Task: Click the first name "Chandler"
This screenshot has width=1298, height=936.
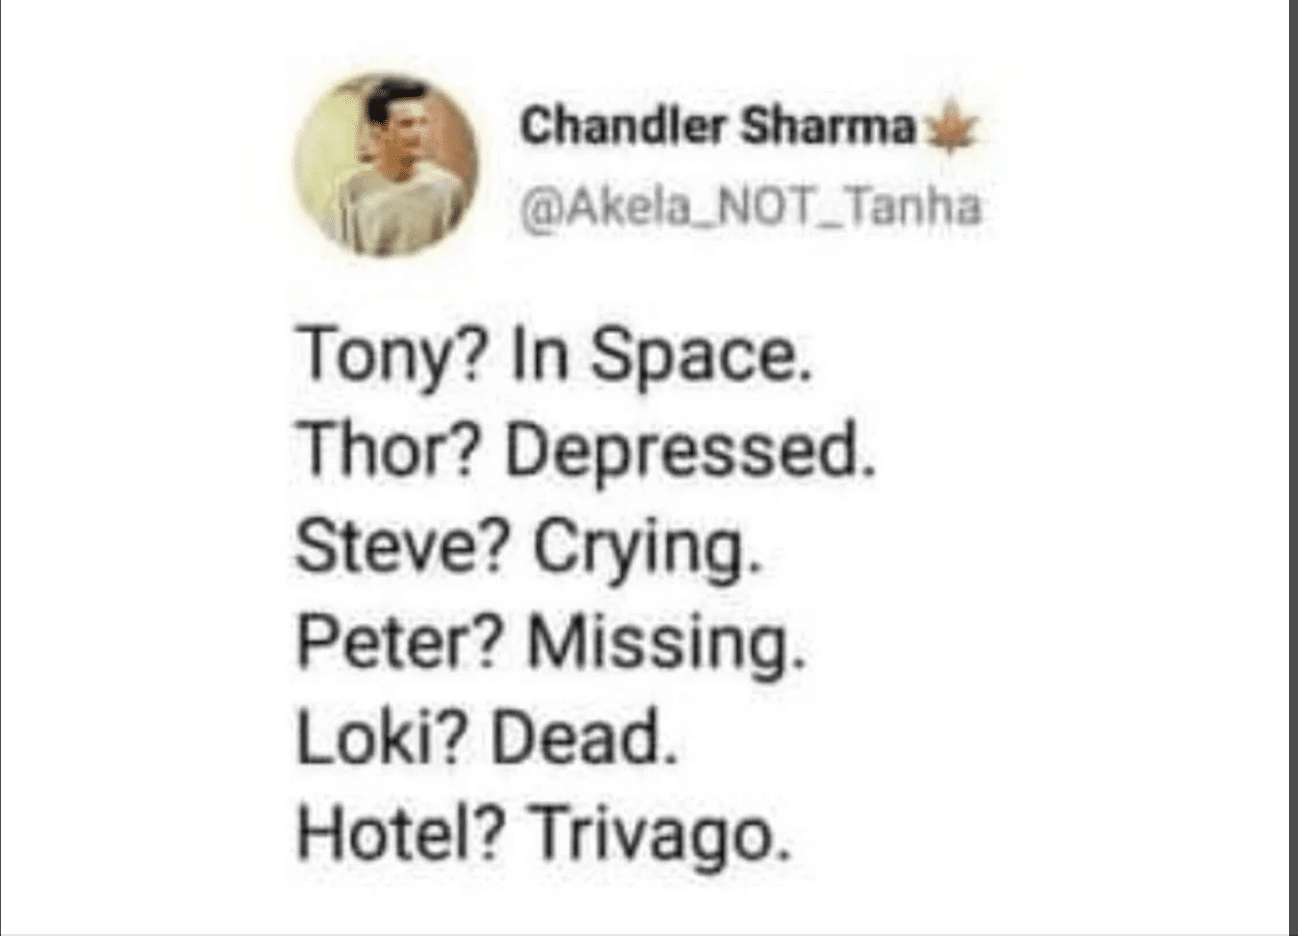Action: click(622, 128)
